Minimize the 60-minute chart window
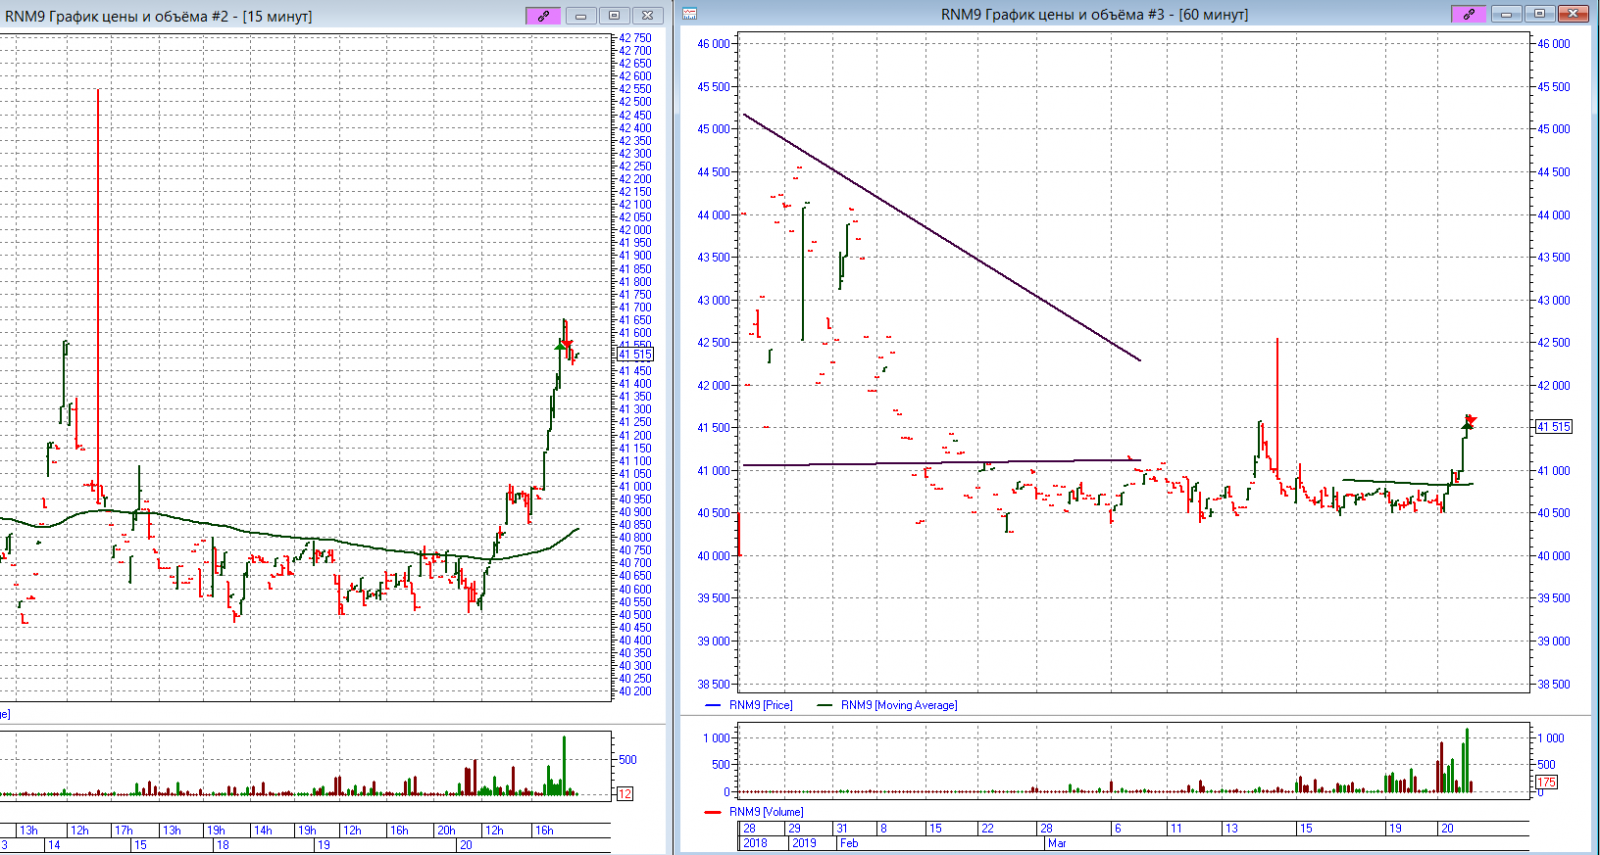This screenshot has height=855, width=1600. 1507,14
